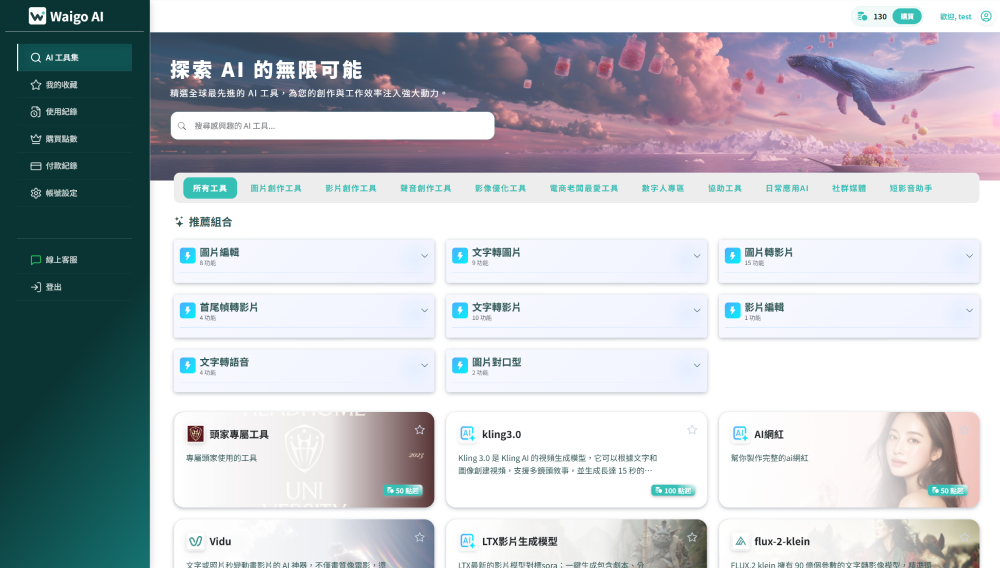Click the lightning icon on 圖片編輯 combo
1000x568 pixels.
click(x=187, y=256)
